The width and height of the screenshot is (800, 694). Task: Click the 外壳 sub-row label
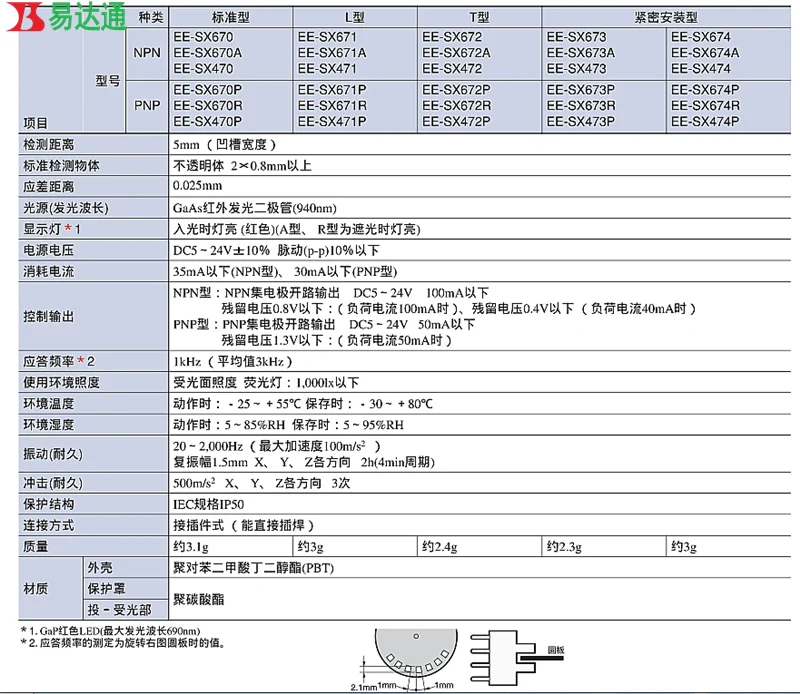click(x=100, y=567)
